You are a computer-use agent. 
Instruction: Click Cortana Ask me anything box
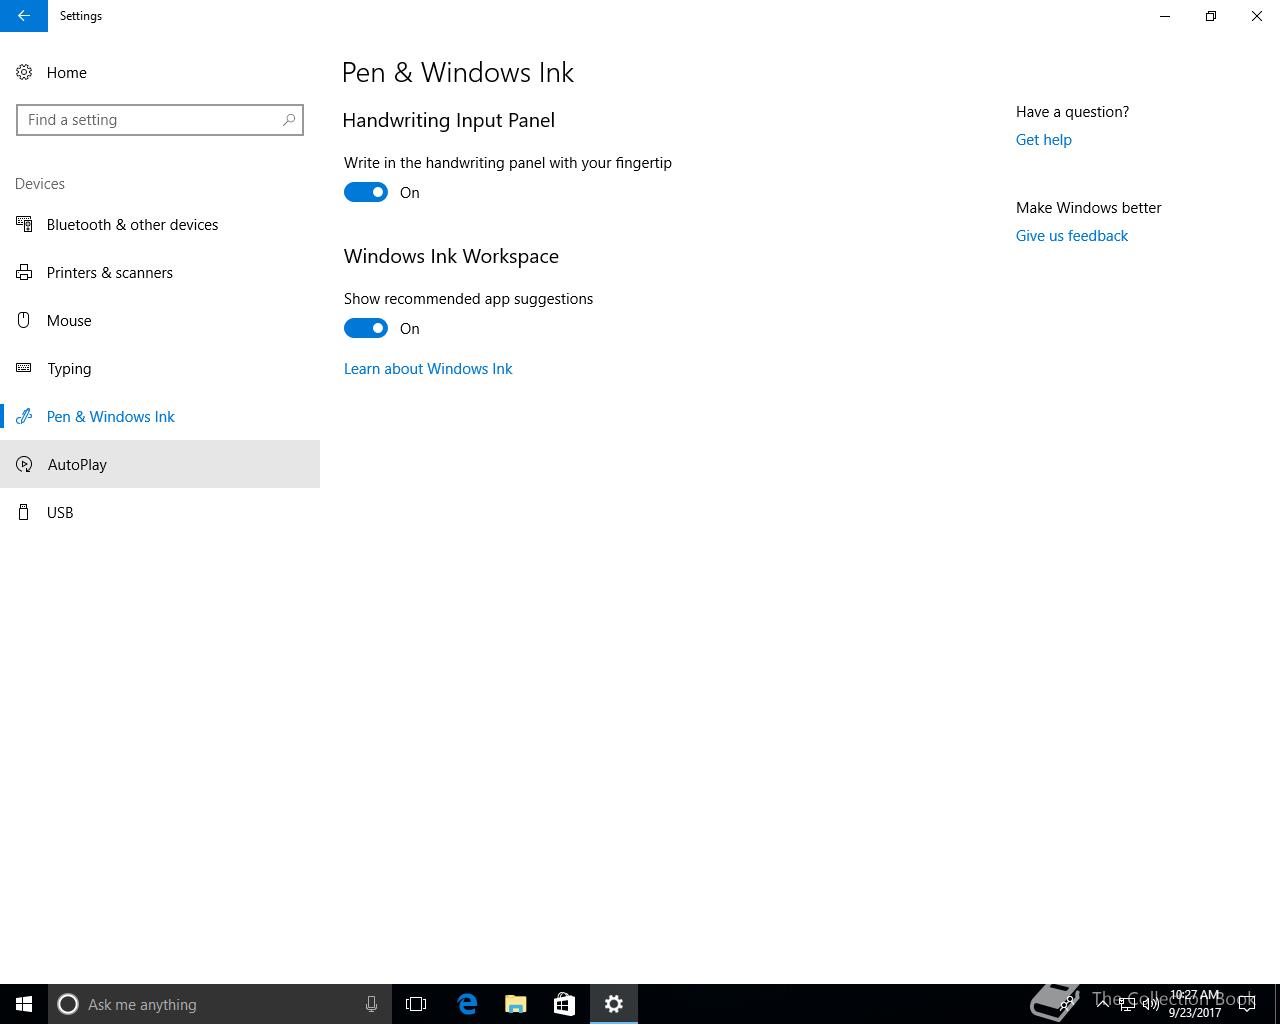219,1004
